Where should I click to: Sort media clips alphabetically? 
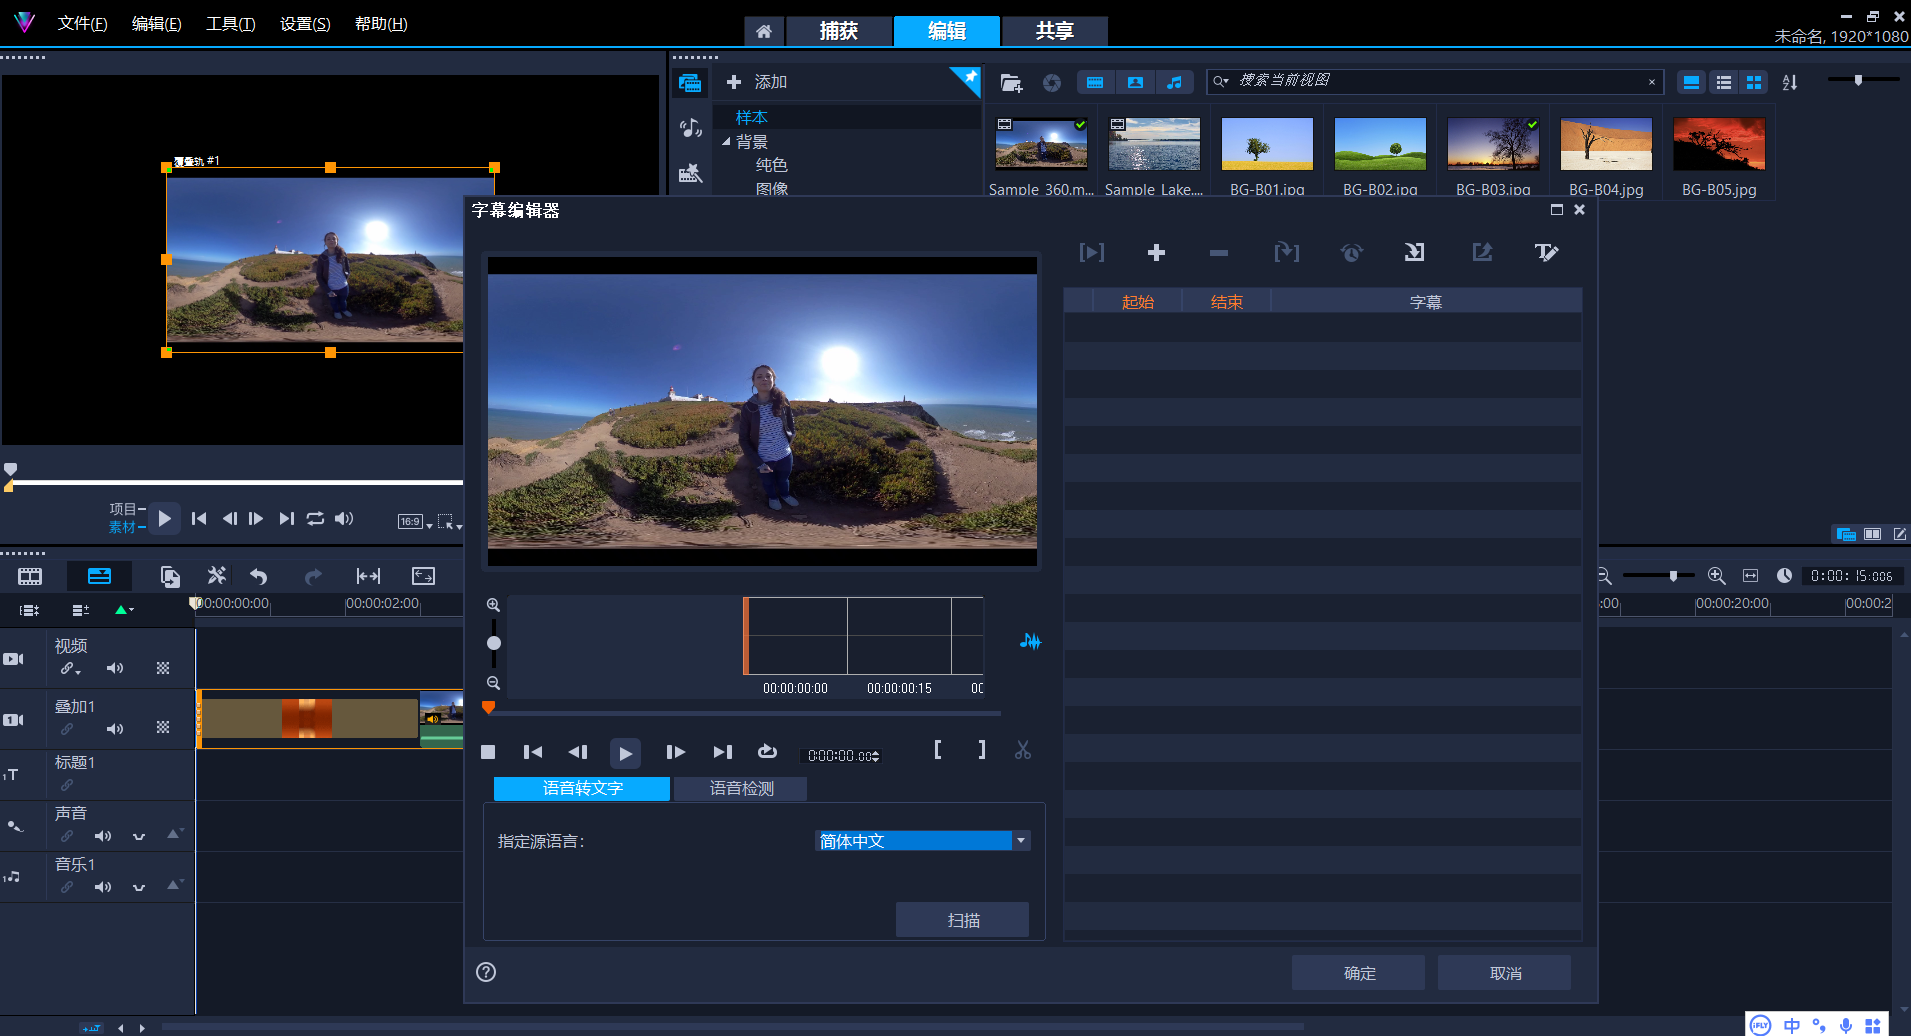[1790, 82]
